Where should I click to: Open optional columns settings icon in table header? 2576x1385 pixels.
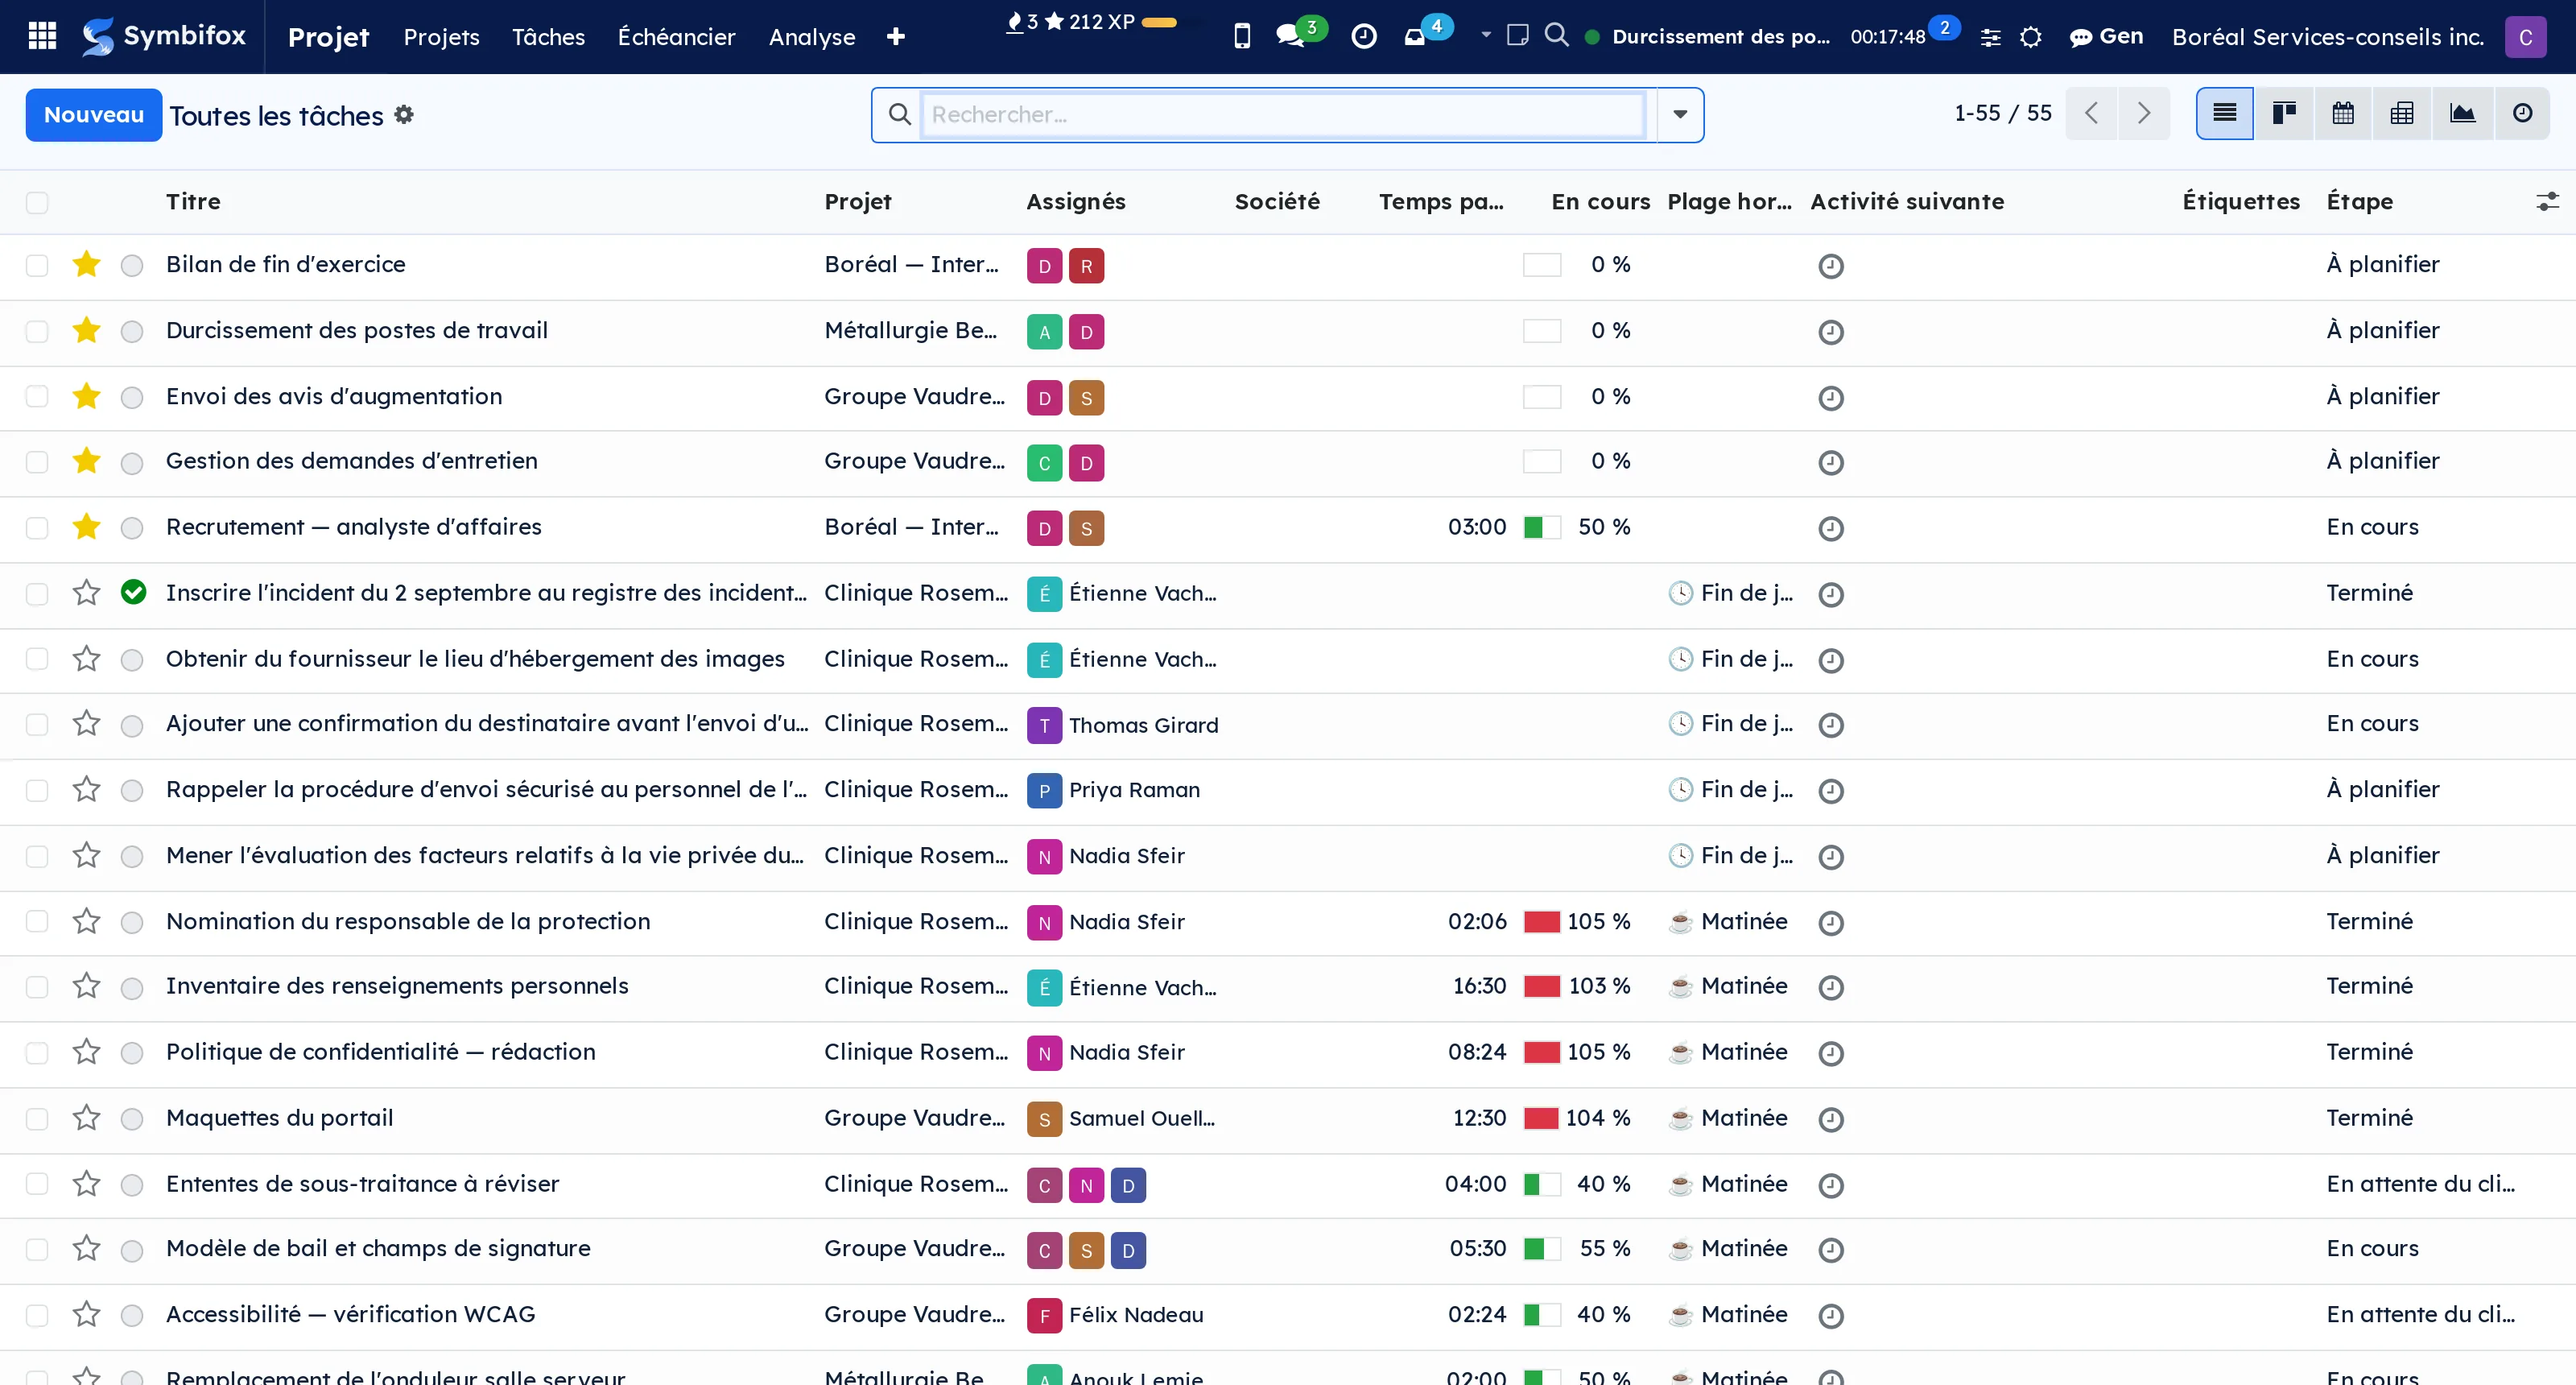coord(2546,202)
